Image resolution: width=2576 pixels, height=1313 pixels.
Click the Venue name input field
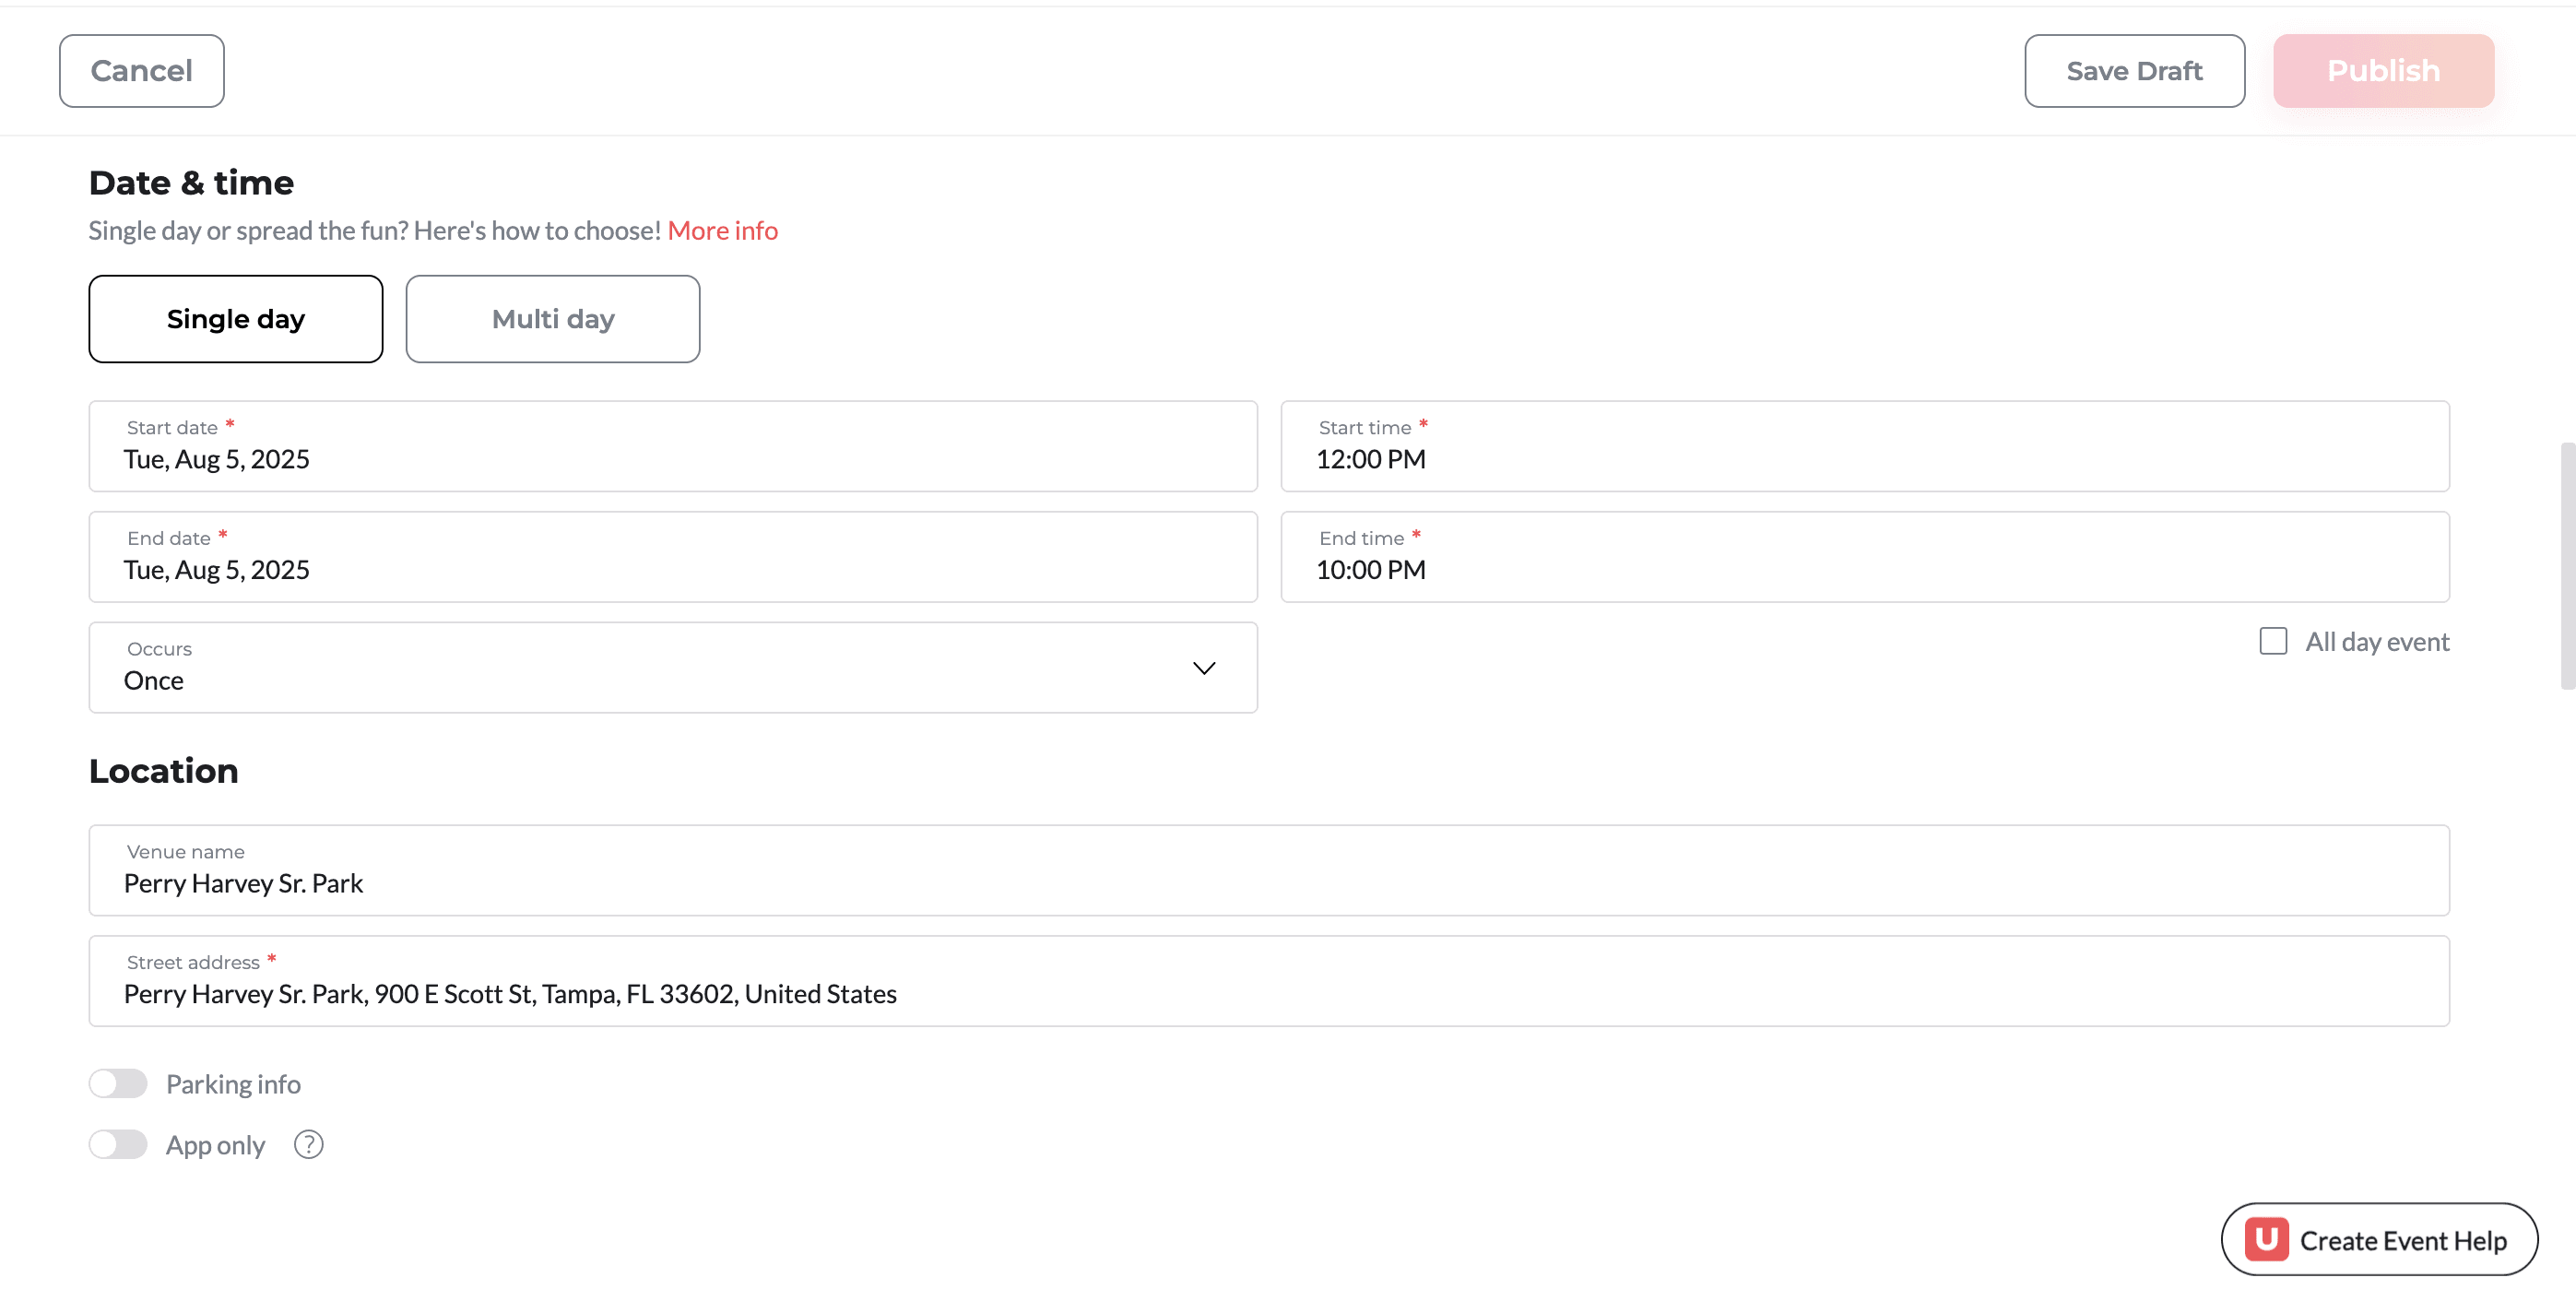pos(1268,870)
